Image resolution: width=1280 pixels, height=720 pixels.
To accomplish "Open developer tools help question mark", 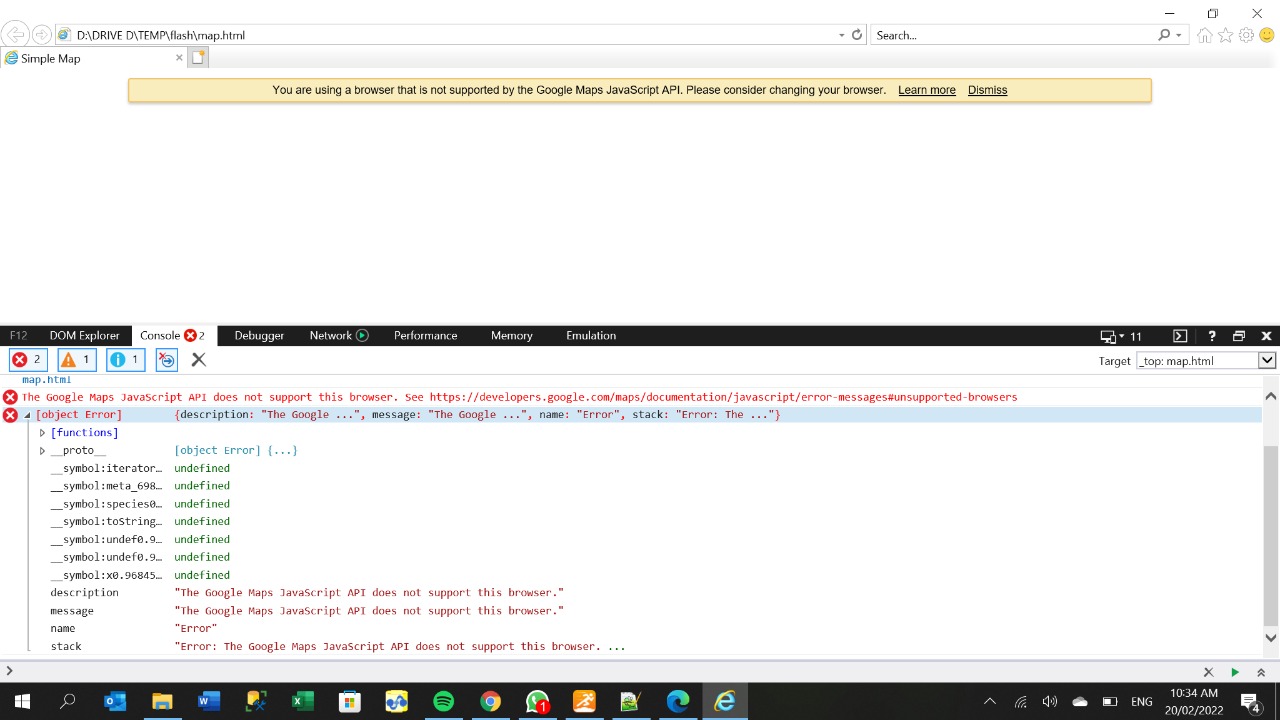I will [1212, 336].
